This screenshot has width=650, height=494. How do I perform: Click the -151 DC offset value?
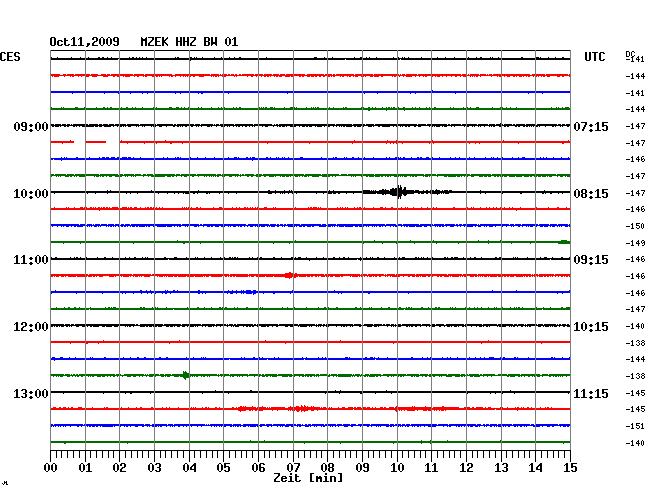[635, 426]
